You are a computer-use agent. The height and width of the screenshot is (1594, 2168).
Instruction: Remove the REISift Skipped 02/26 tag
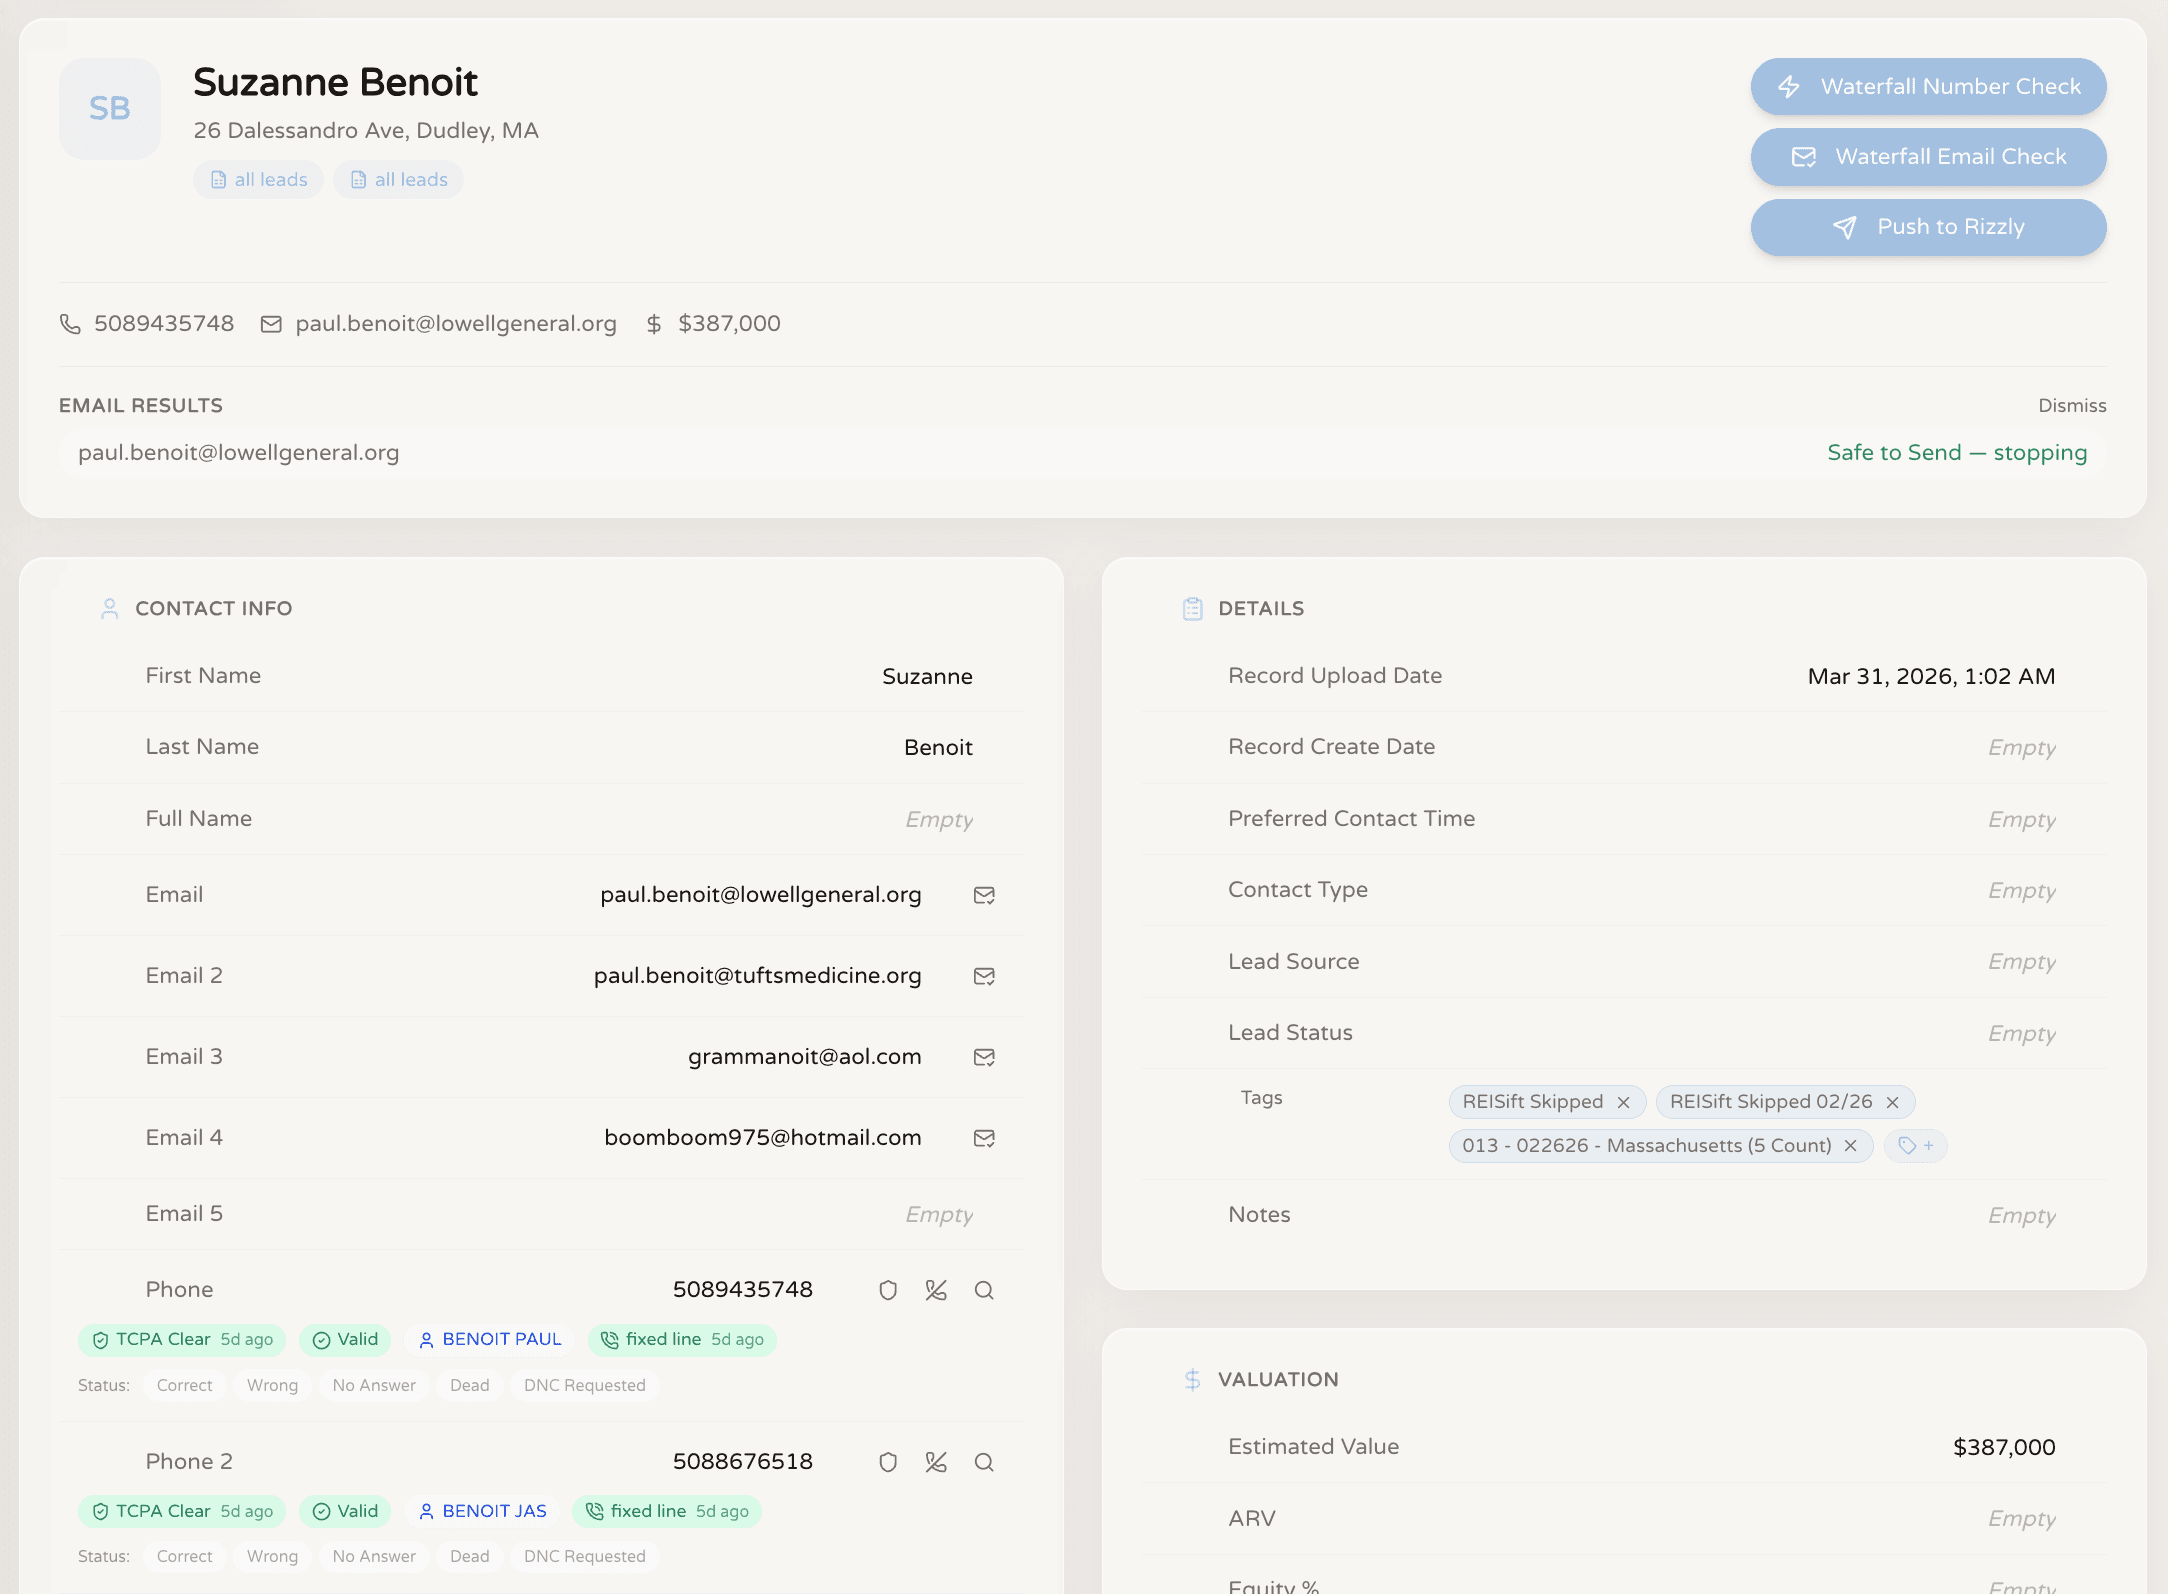1892,1102
